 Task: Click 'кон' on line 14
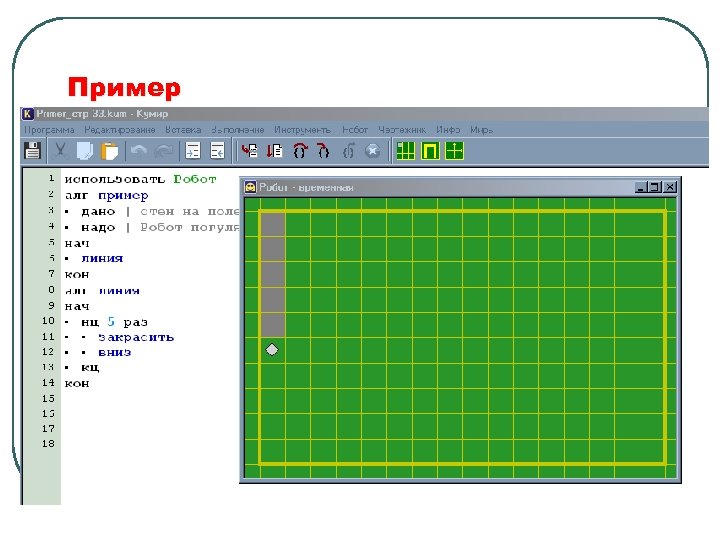point(77,383)
